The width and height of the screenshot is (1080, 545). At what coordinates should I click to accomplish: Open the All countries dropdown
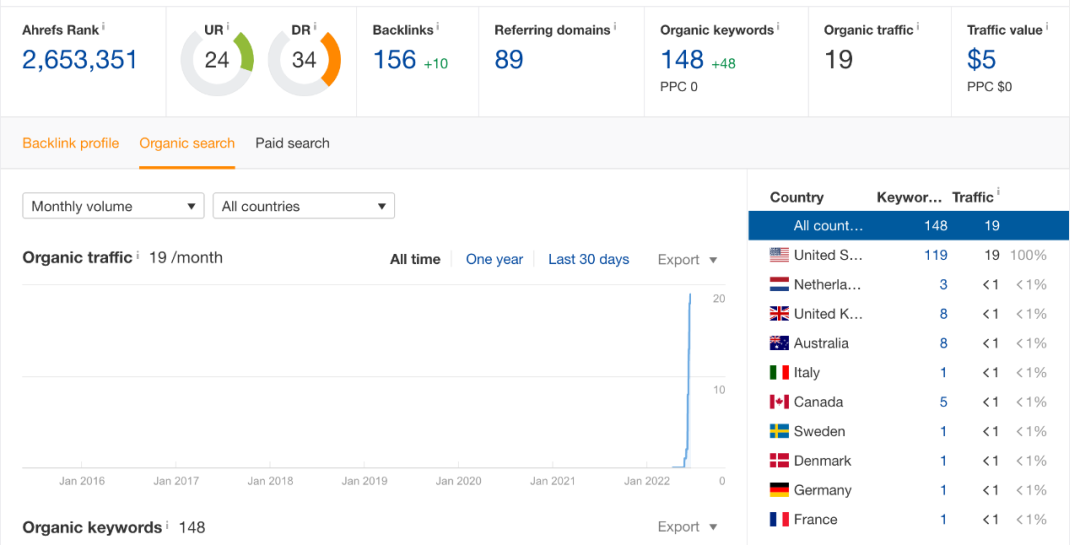(303, 206)
